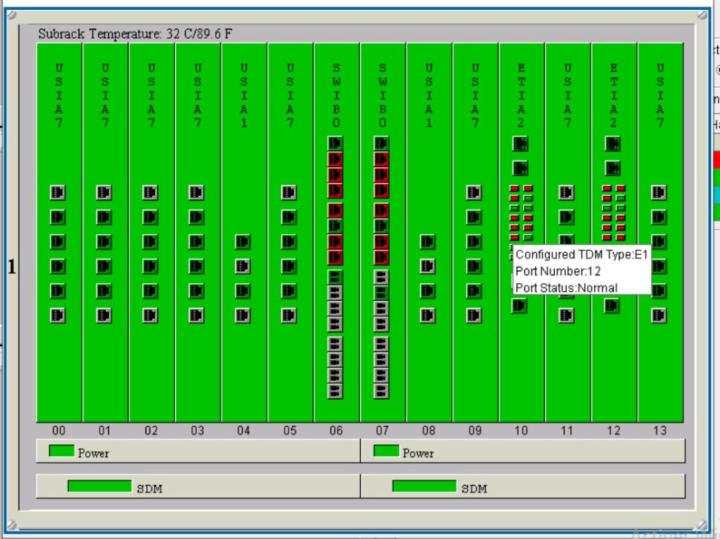Select the bottommost gray port on slot 07 SWIBO
Viewport: 720px width, 539px height.
381,391
